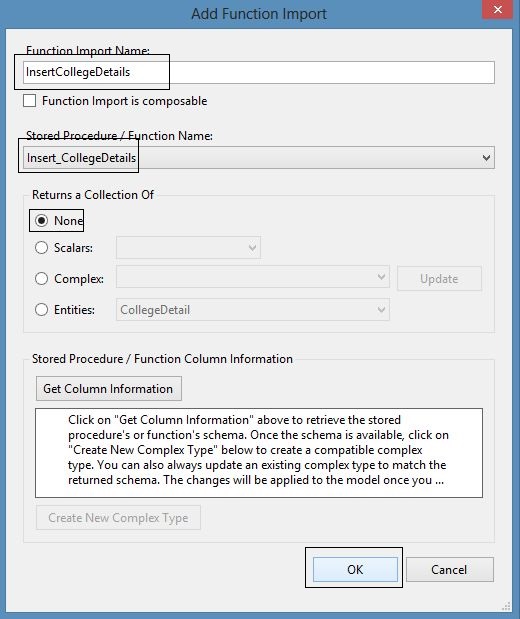Open the Complex type dropdown

tap(253, 277)
